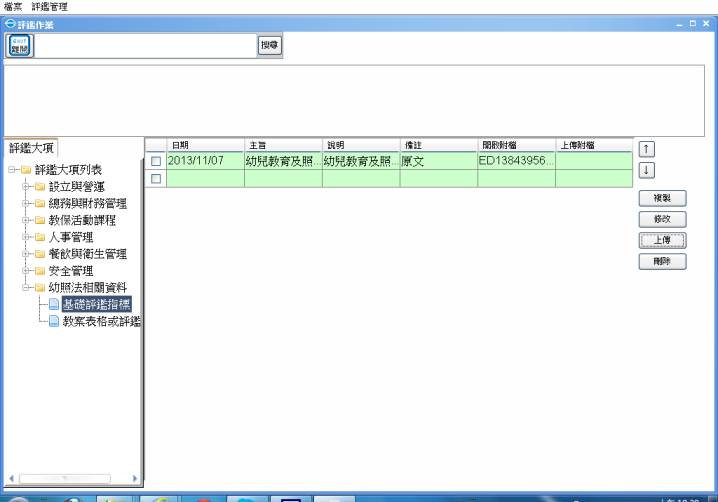Click the folder icon beside 安全管理

40,271
